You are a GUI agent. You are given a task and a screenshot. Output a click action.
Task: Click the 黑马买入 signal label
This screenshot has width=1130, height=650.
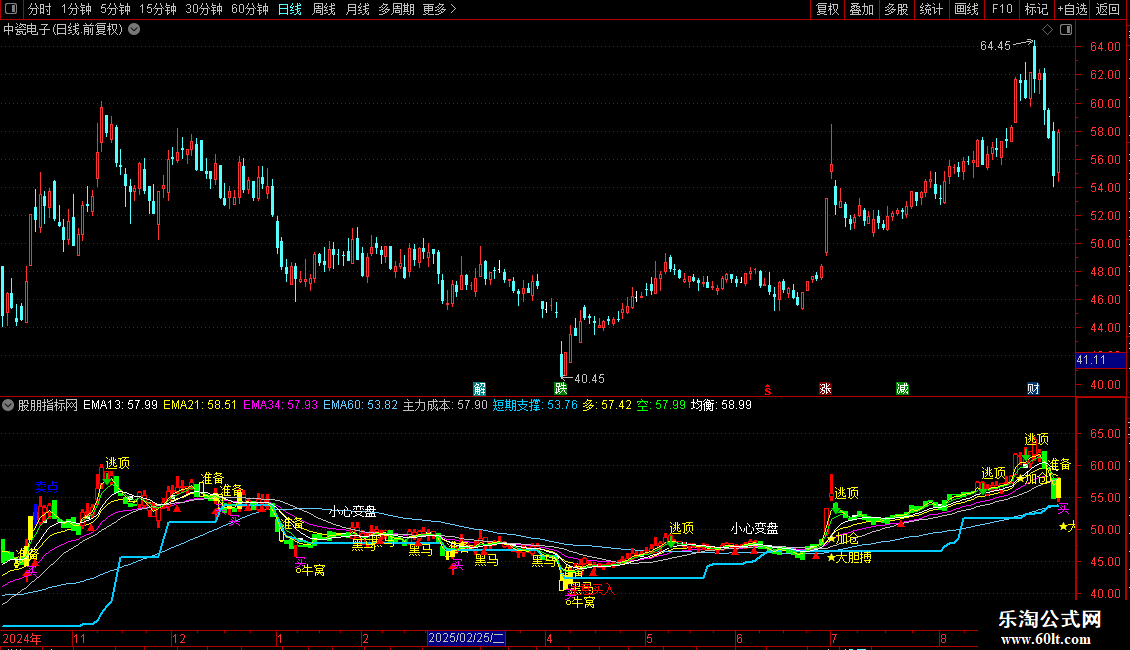pyautogui.click(x=592, y=589)
